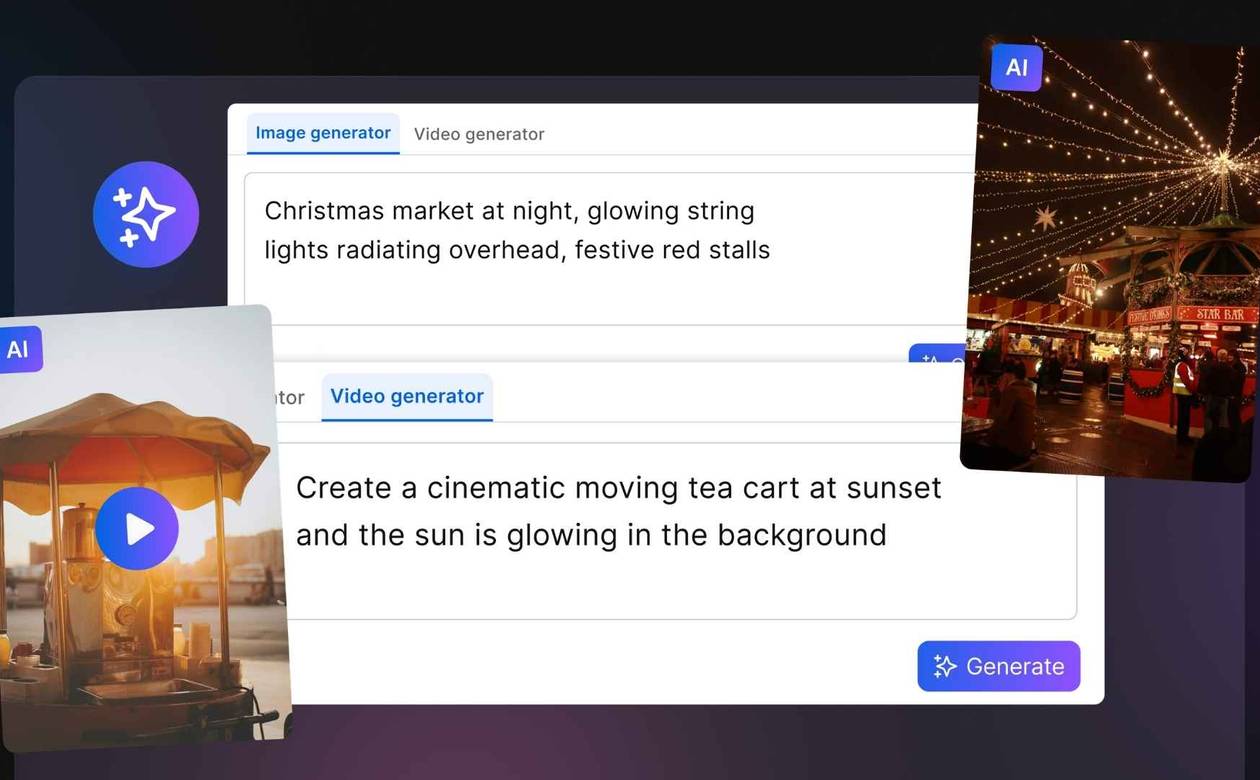Play the tea cart video
The height and width of the screenshot is (780, 1260).
137,529
